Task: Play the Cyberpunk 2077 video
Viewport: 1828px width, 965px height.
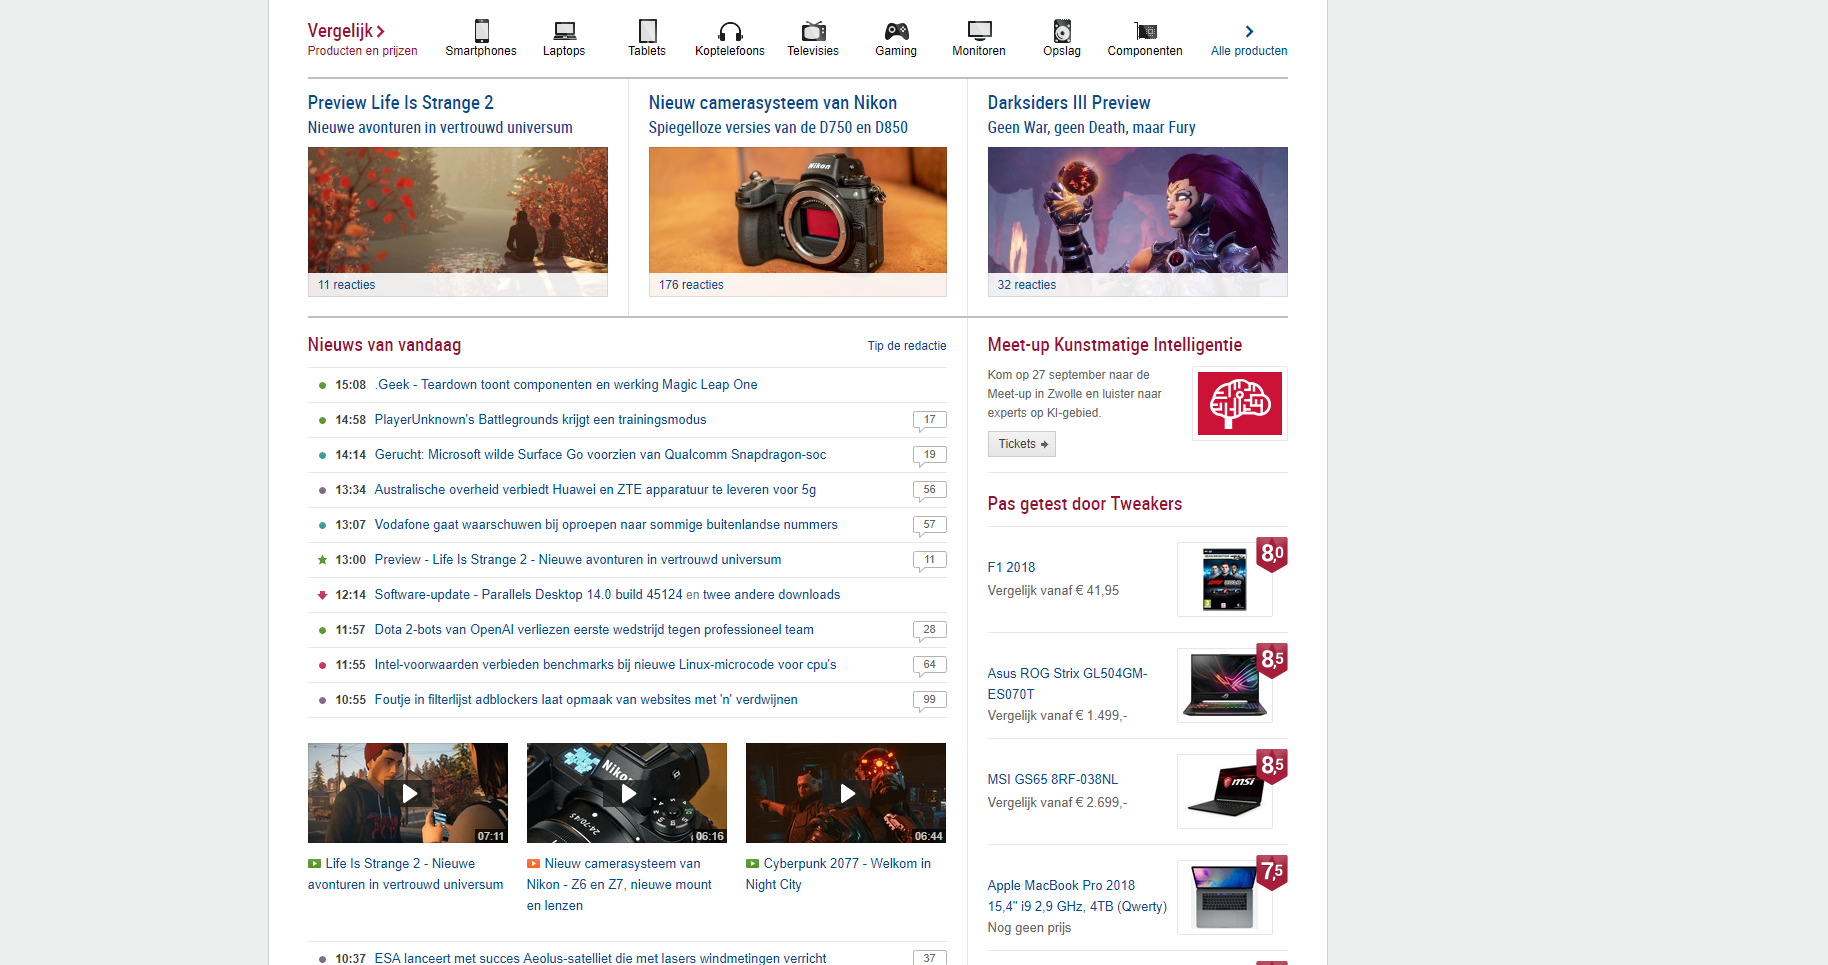Action: [846, 793]
